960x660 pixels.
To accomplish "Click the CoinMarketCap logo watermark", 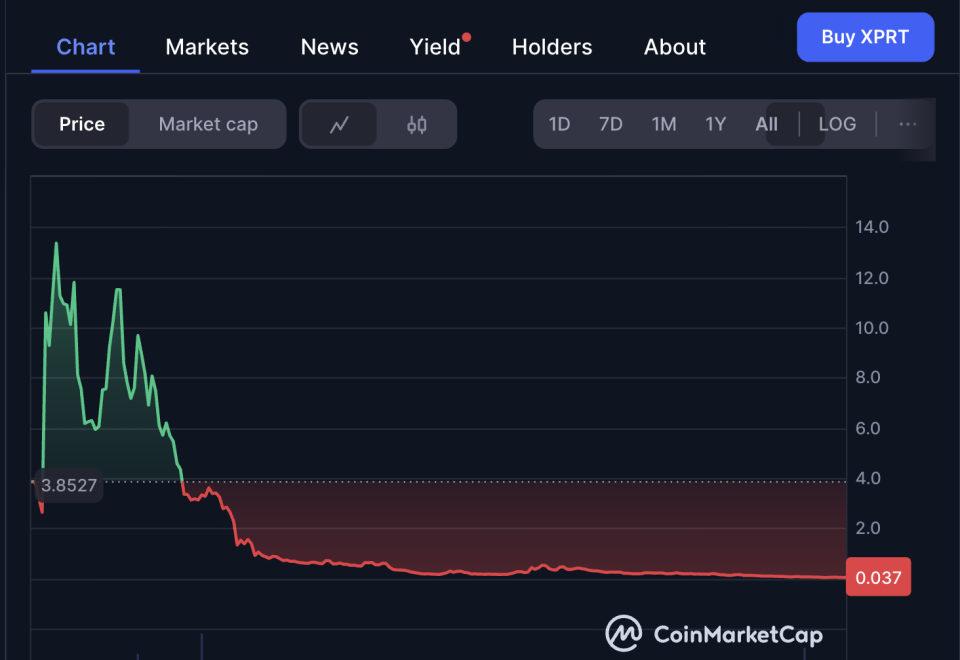I will tap(714, 634).
